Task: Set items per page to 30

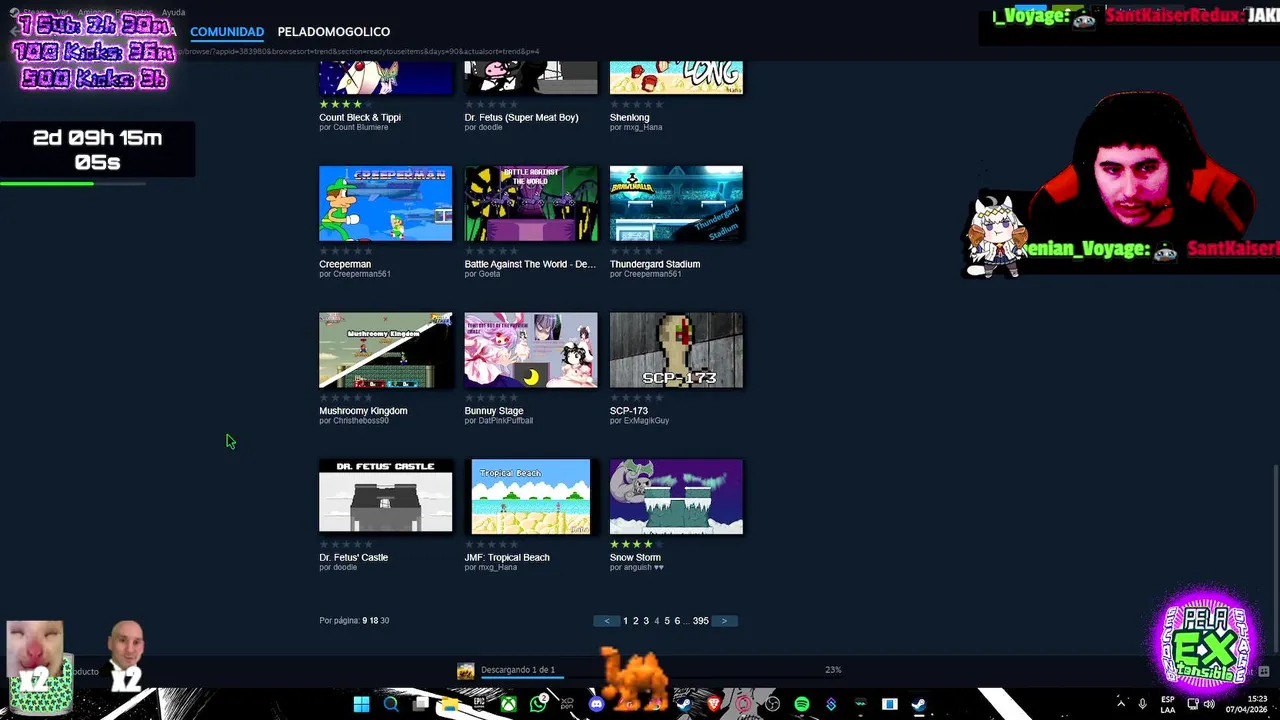Action: pyautogui.click(x=385, y=621)
